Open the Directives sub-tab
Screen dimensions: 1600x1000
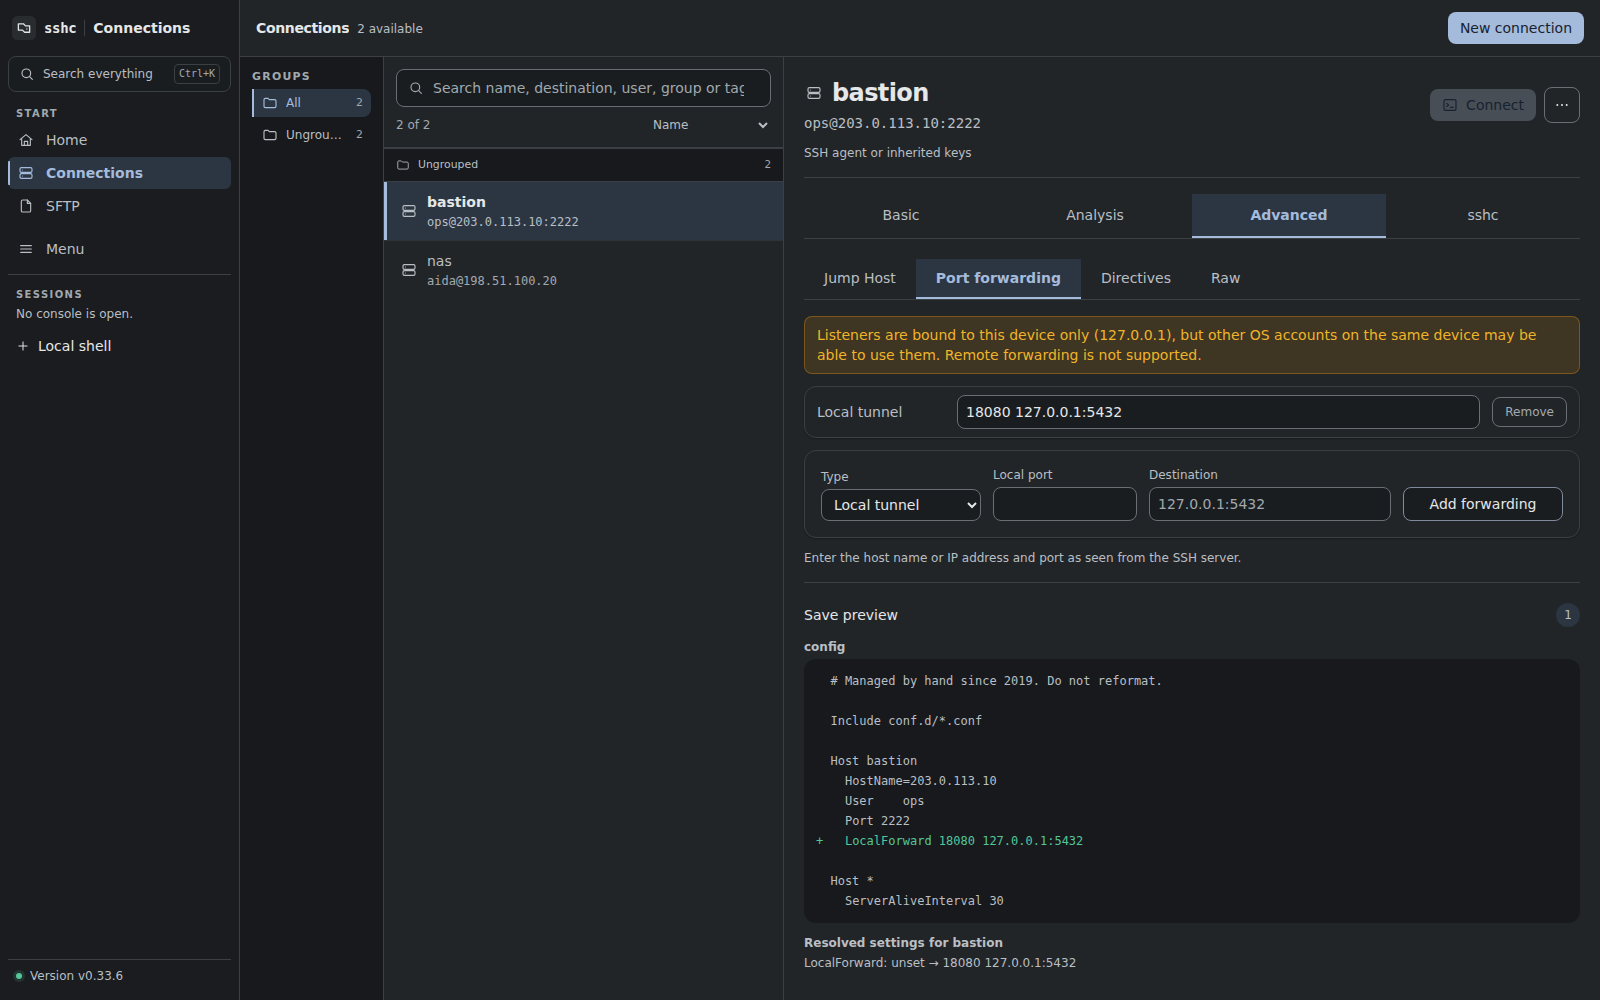1136,278
